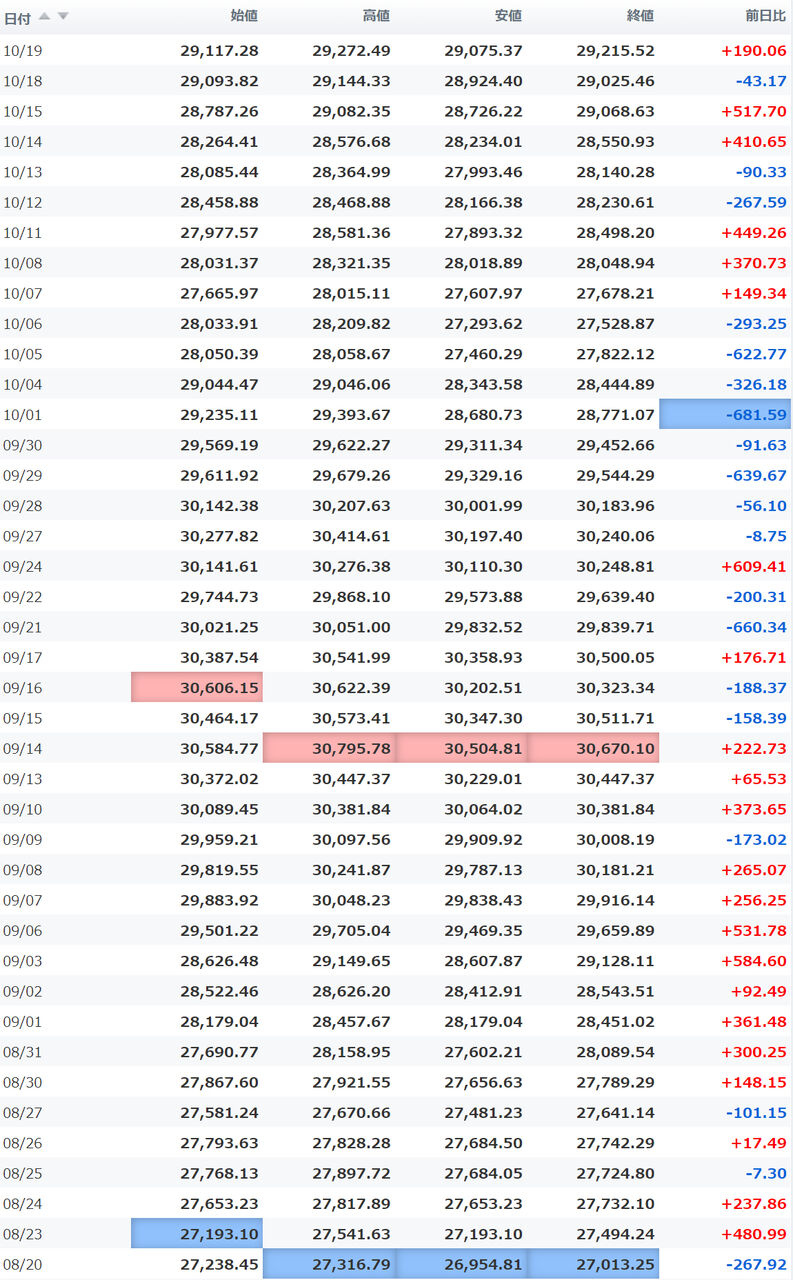This screenshot has height=1280, width=793.
Task: Select the 10/11 change +449.26
Action: coord(753,232)
